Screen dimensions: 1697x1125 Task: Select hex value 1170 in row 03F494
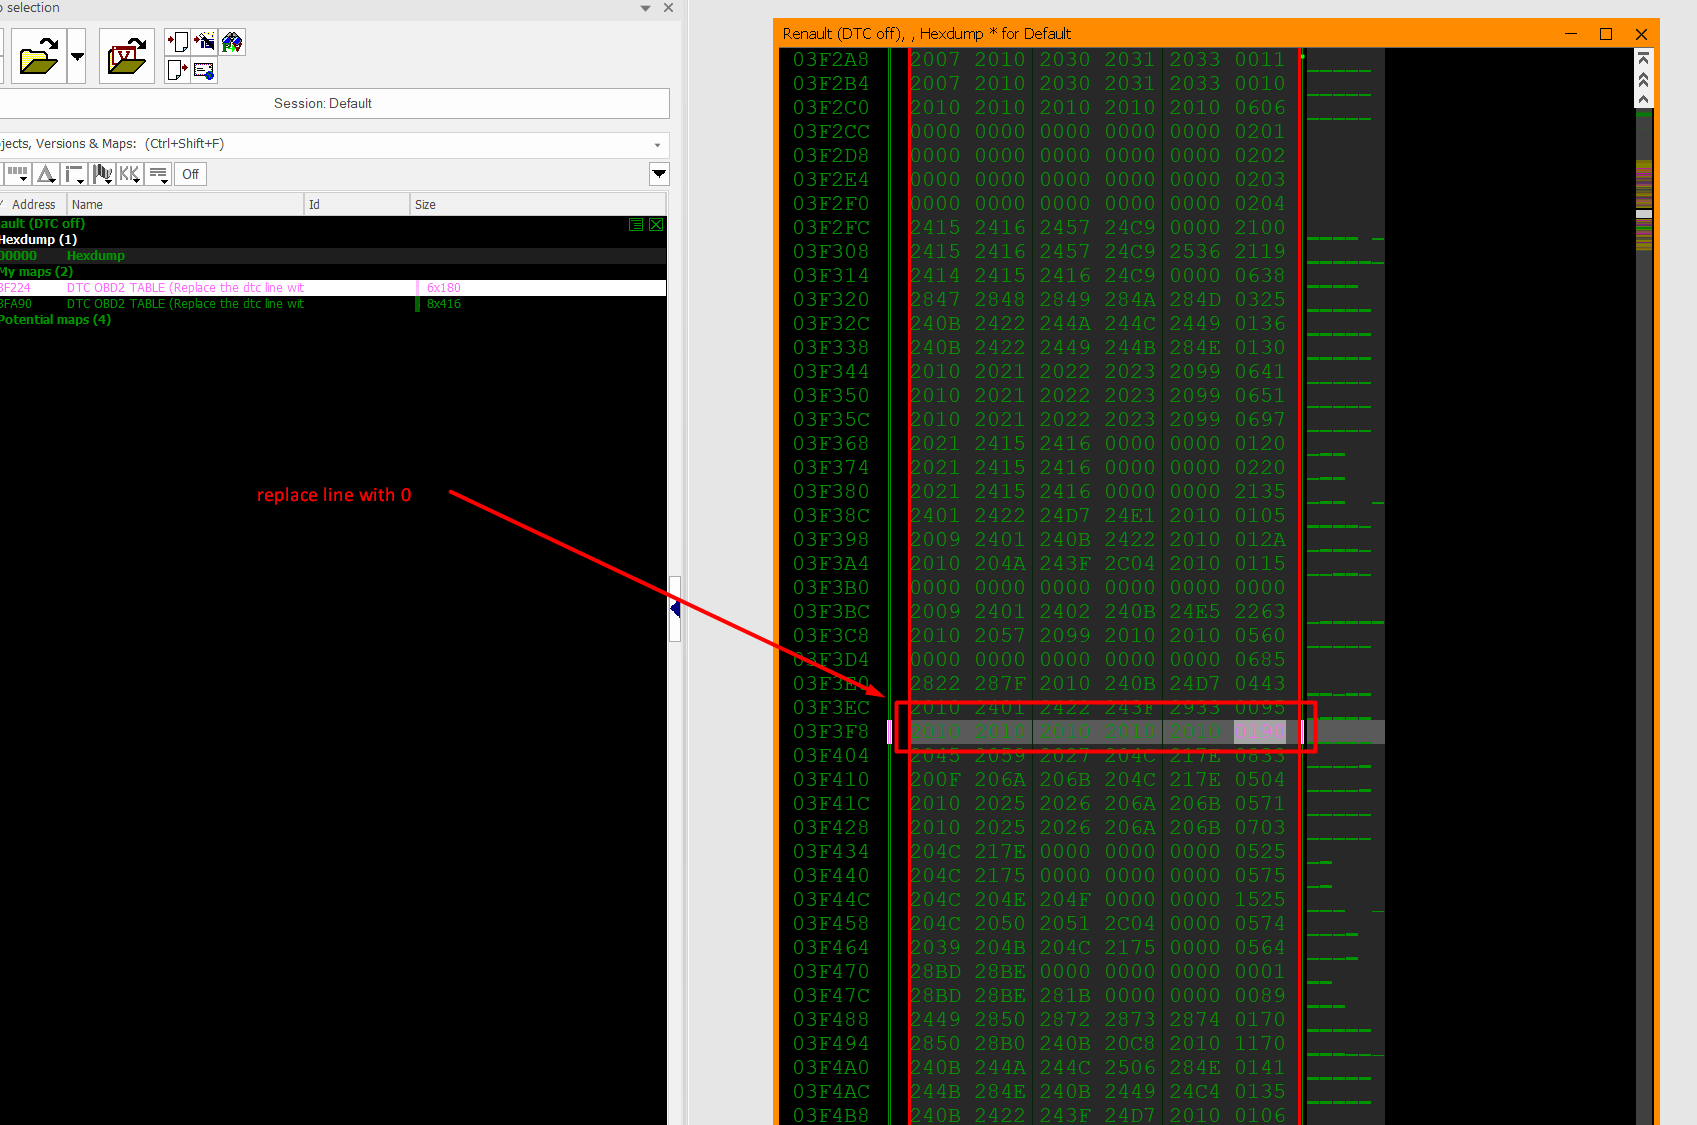tap(1260, 1044)
